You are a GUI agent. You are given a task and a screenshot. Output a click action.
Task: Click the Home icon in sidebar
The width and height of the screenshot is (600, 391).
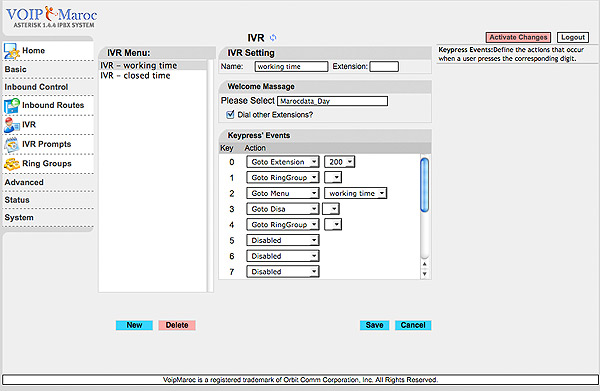pyautogui.click(x=11, y=51)
